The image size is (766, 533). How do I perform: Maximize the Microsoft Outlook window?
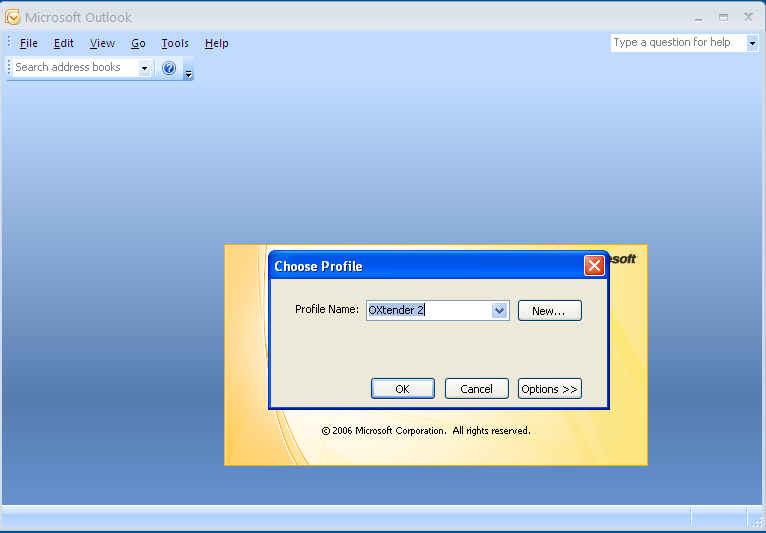click(723, 18)
